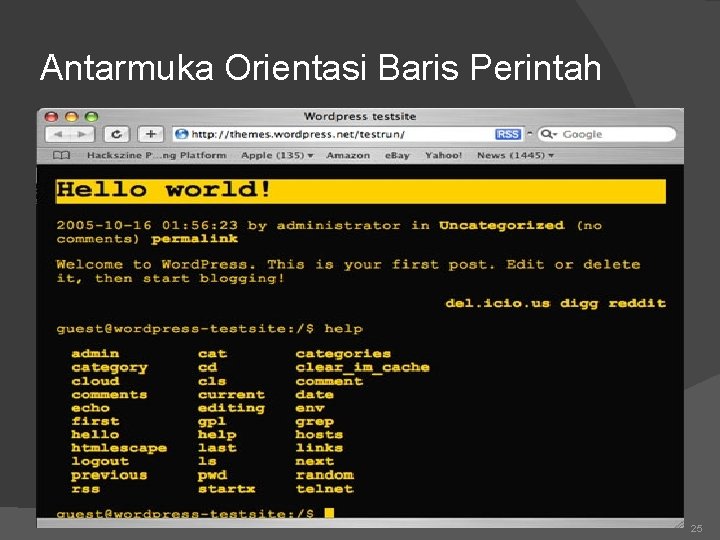720x540 pixels.
Task: Go back with the Safari back arrow
Action: (x=58, y=134)
